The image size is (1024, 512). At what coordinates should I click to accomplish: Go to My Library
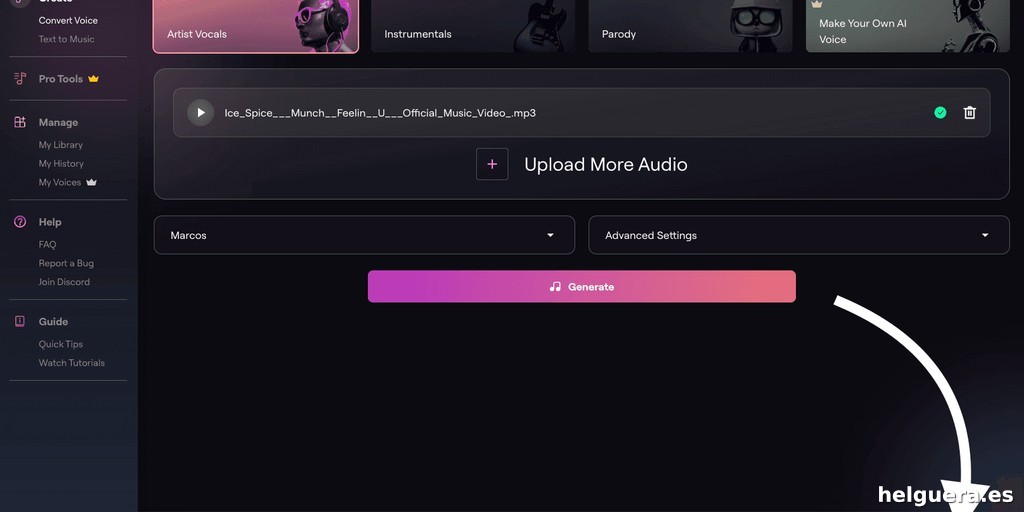(61, 145)
